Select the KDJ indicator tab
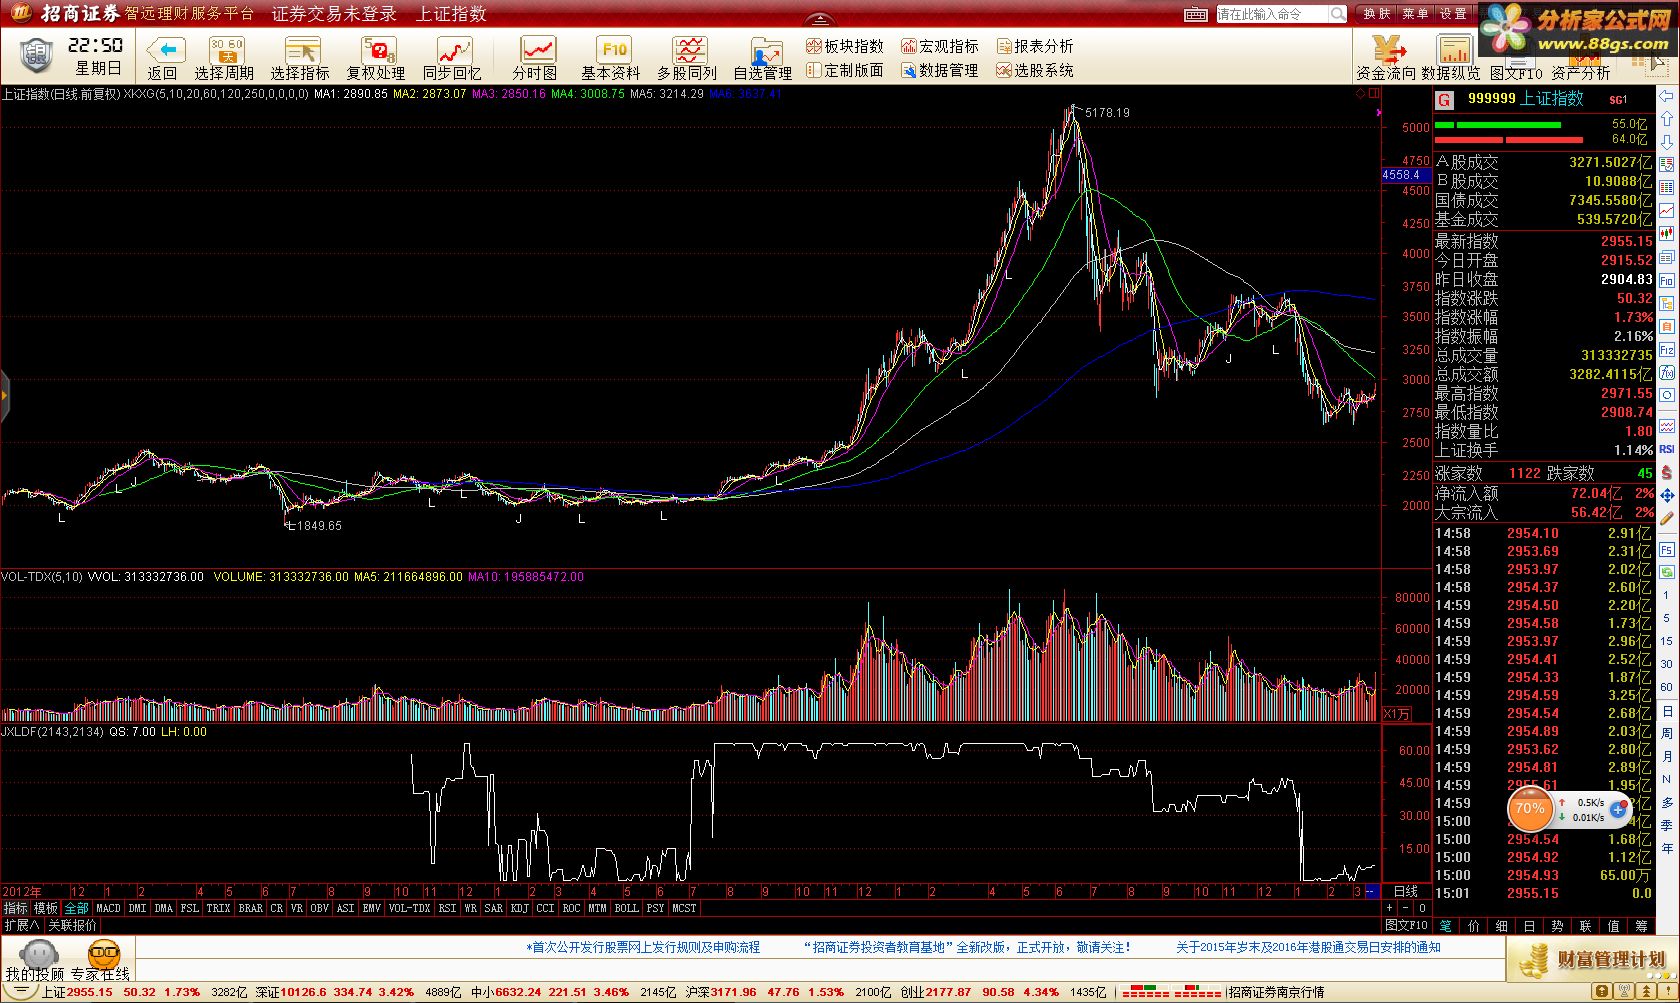Screen dimensions: 1680x1003 (x=519, y=908)
